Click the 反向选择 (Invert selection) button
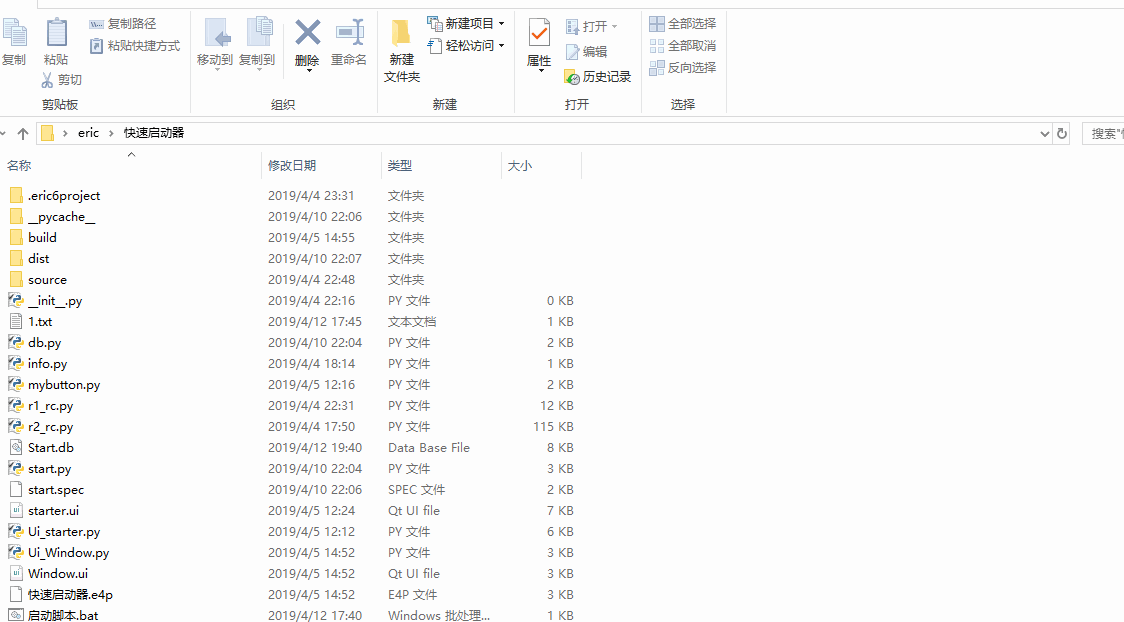 tap(683, 68)
